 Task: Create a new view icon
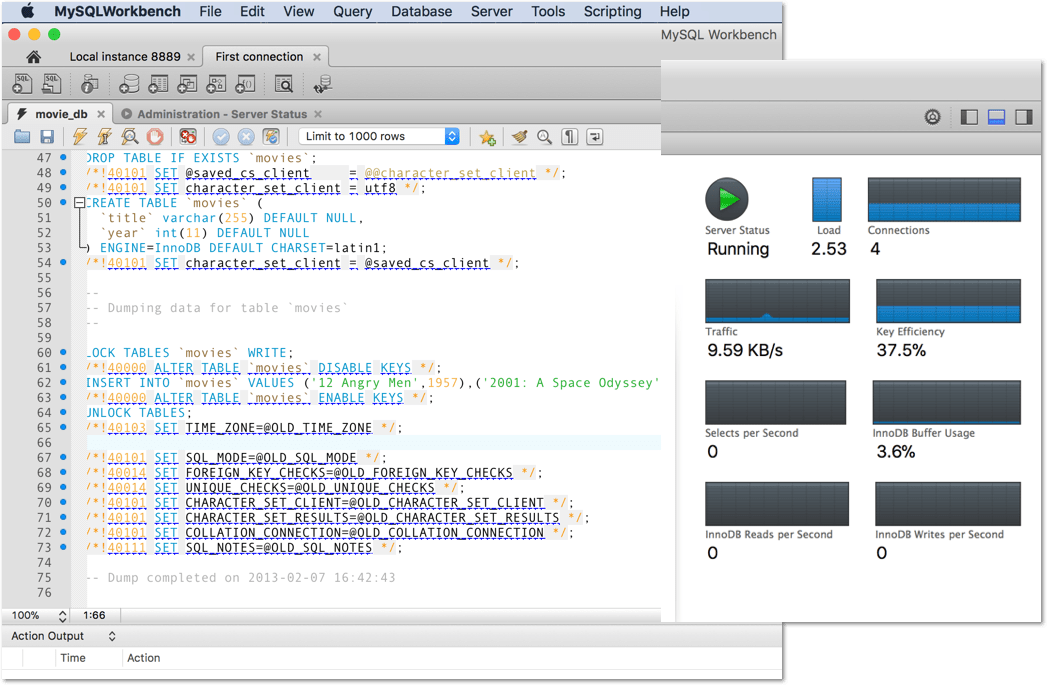click(187, 83)
